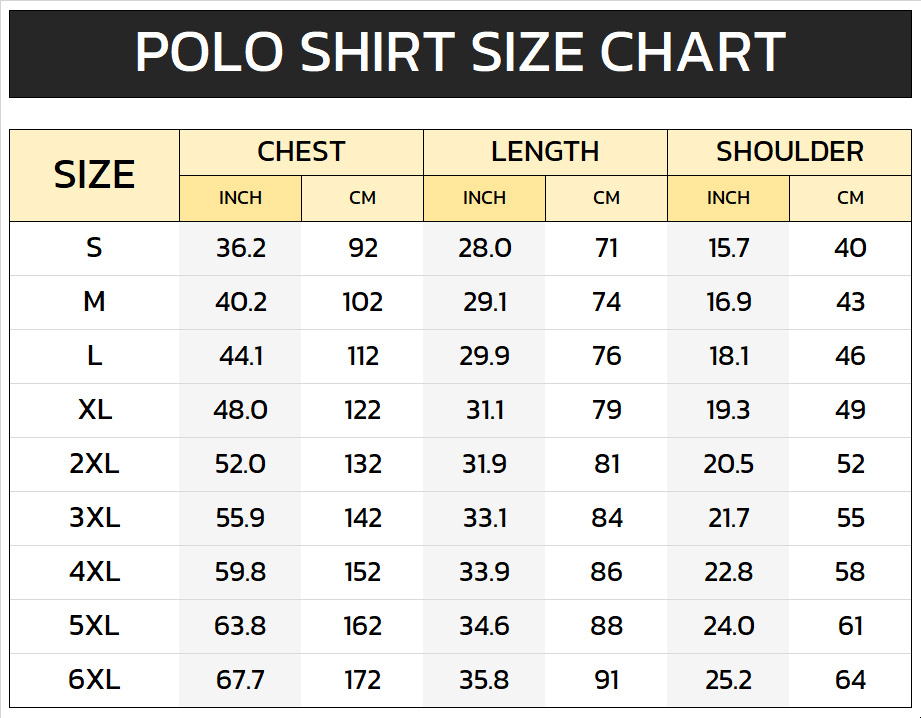Select the XL size row label
This screenshot has height=718, width=921.
[94, 410]
